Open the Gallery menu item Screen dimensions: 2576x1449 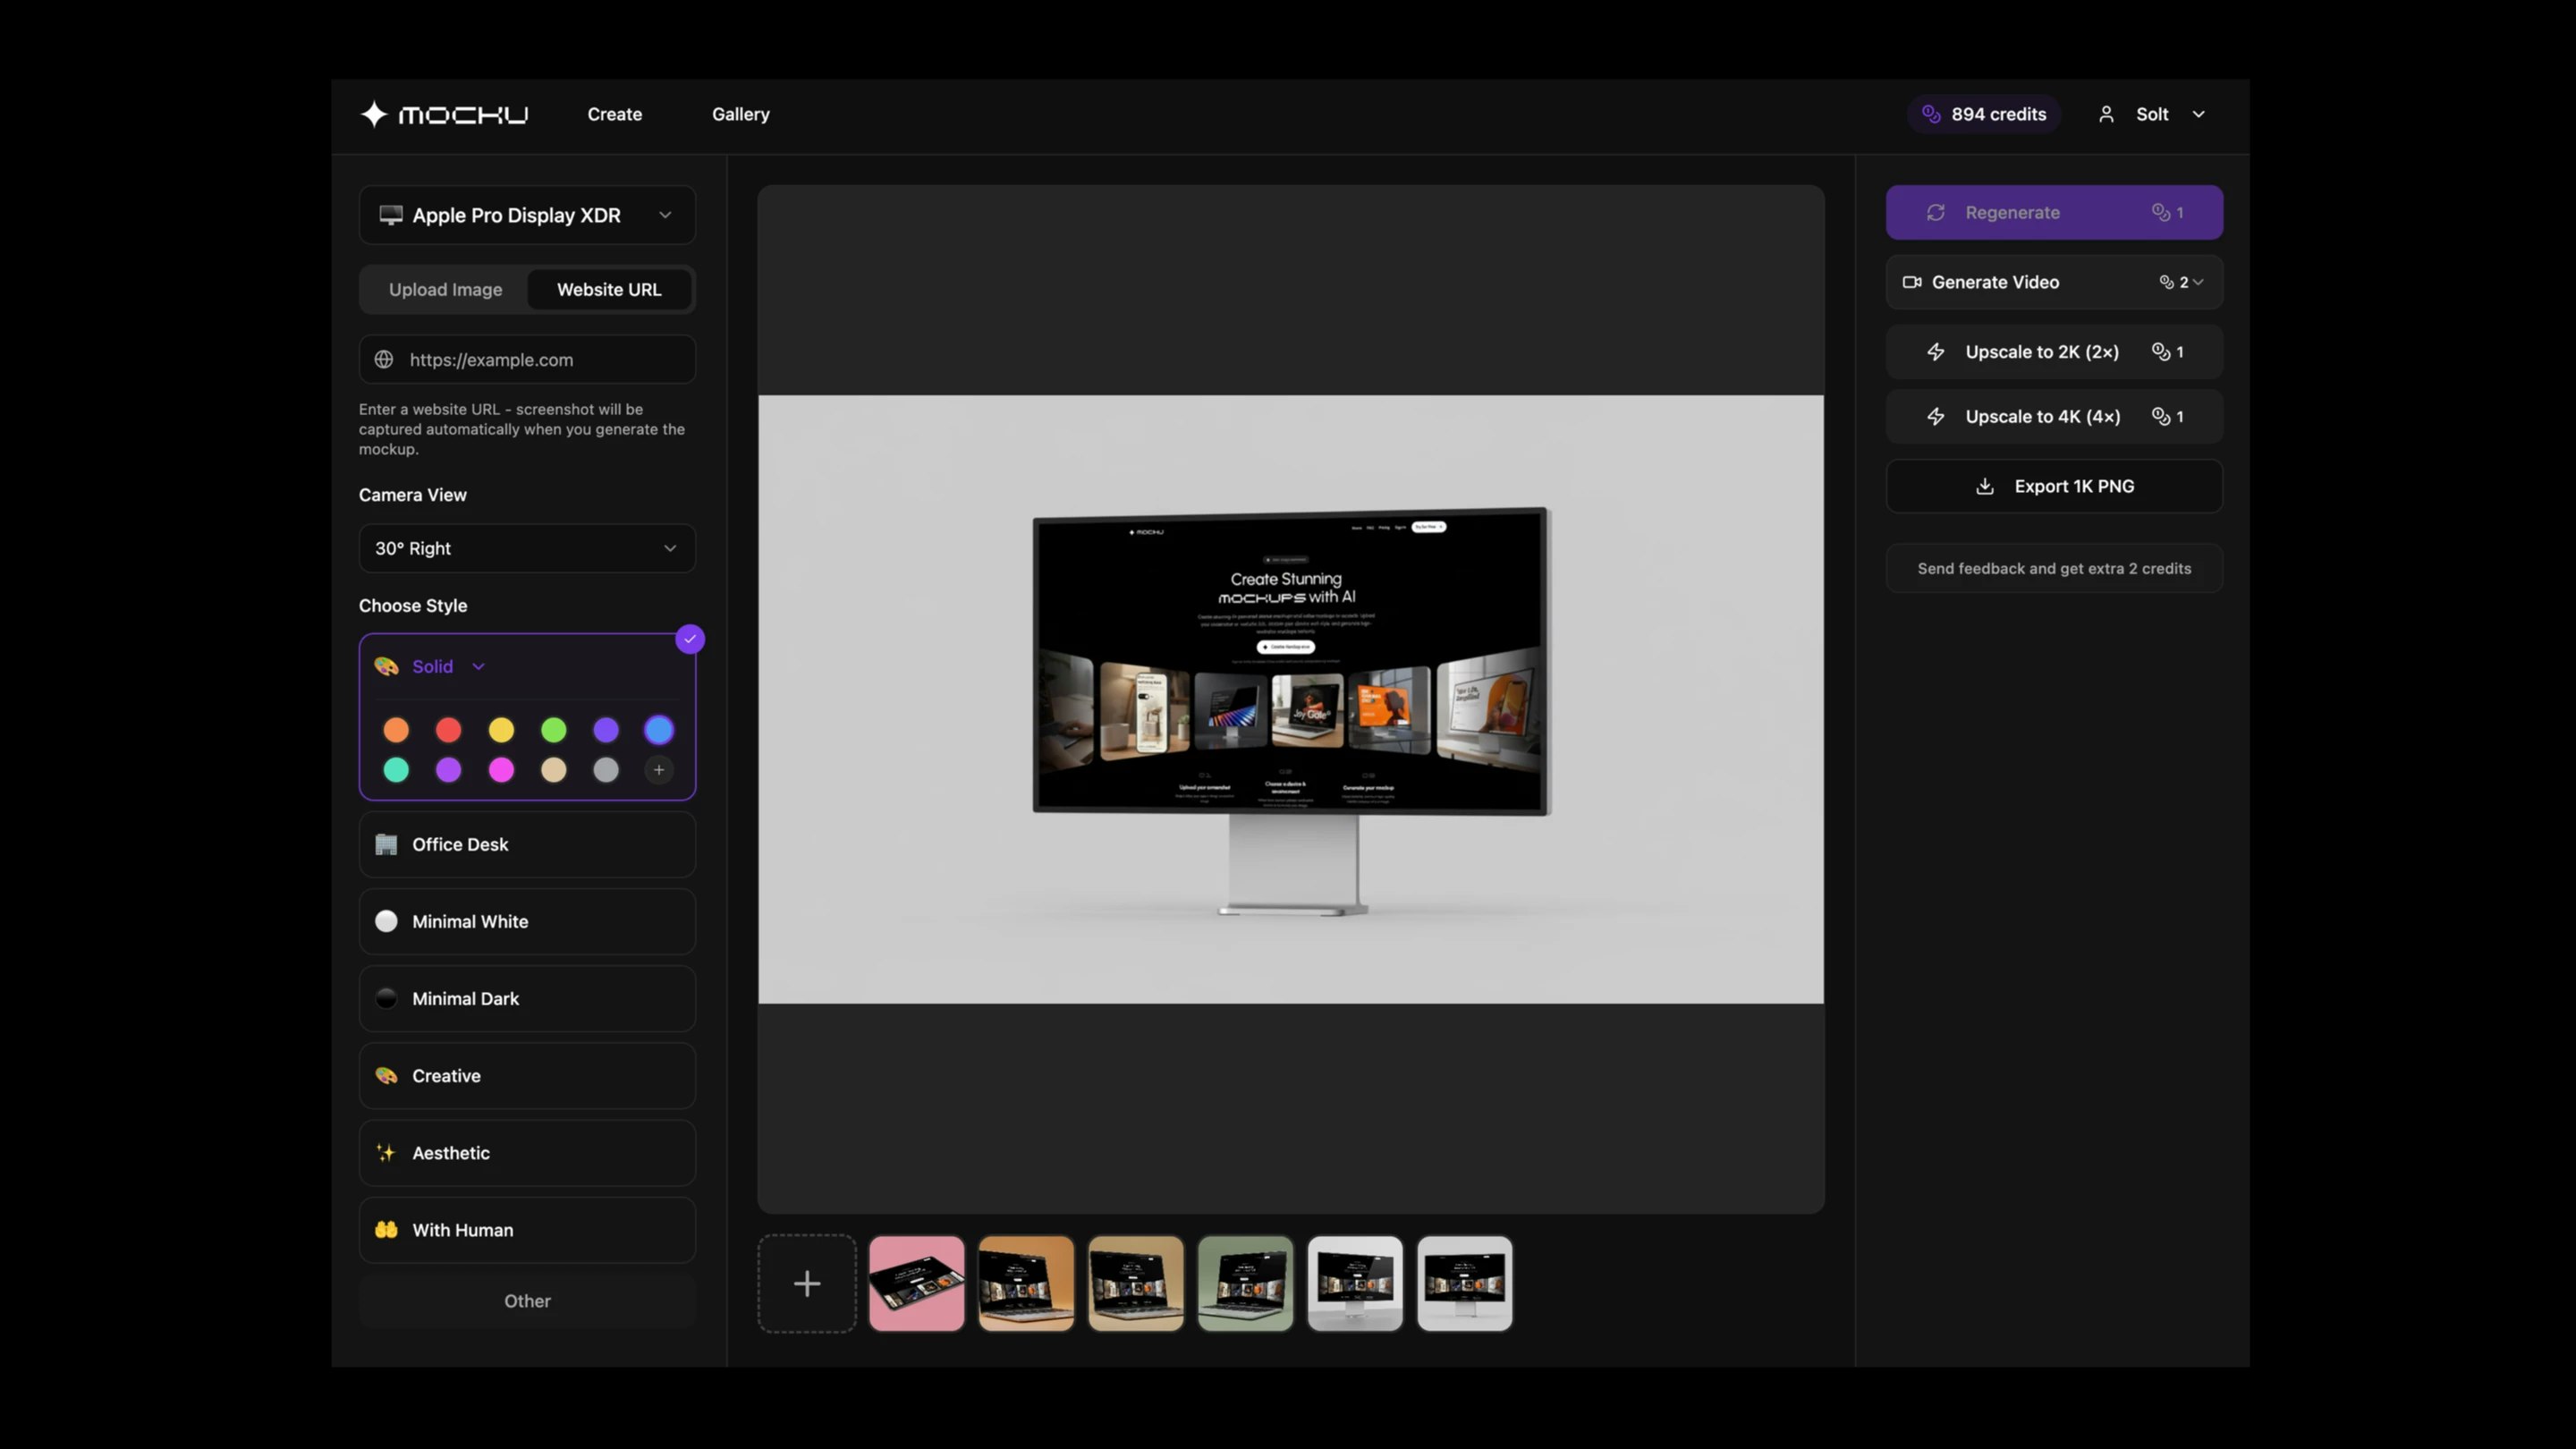(x=740, y=114)
